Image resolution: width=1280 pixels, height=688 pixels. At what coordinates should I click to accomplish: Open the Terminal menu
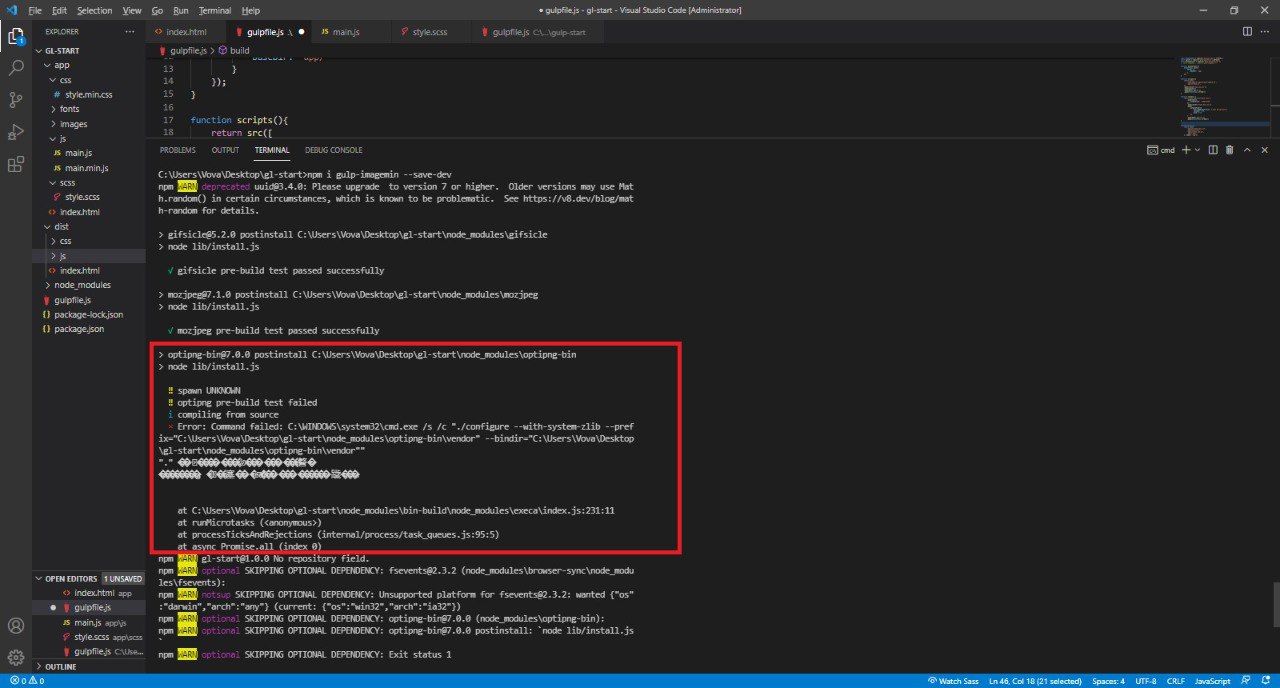coord(215,10)
